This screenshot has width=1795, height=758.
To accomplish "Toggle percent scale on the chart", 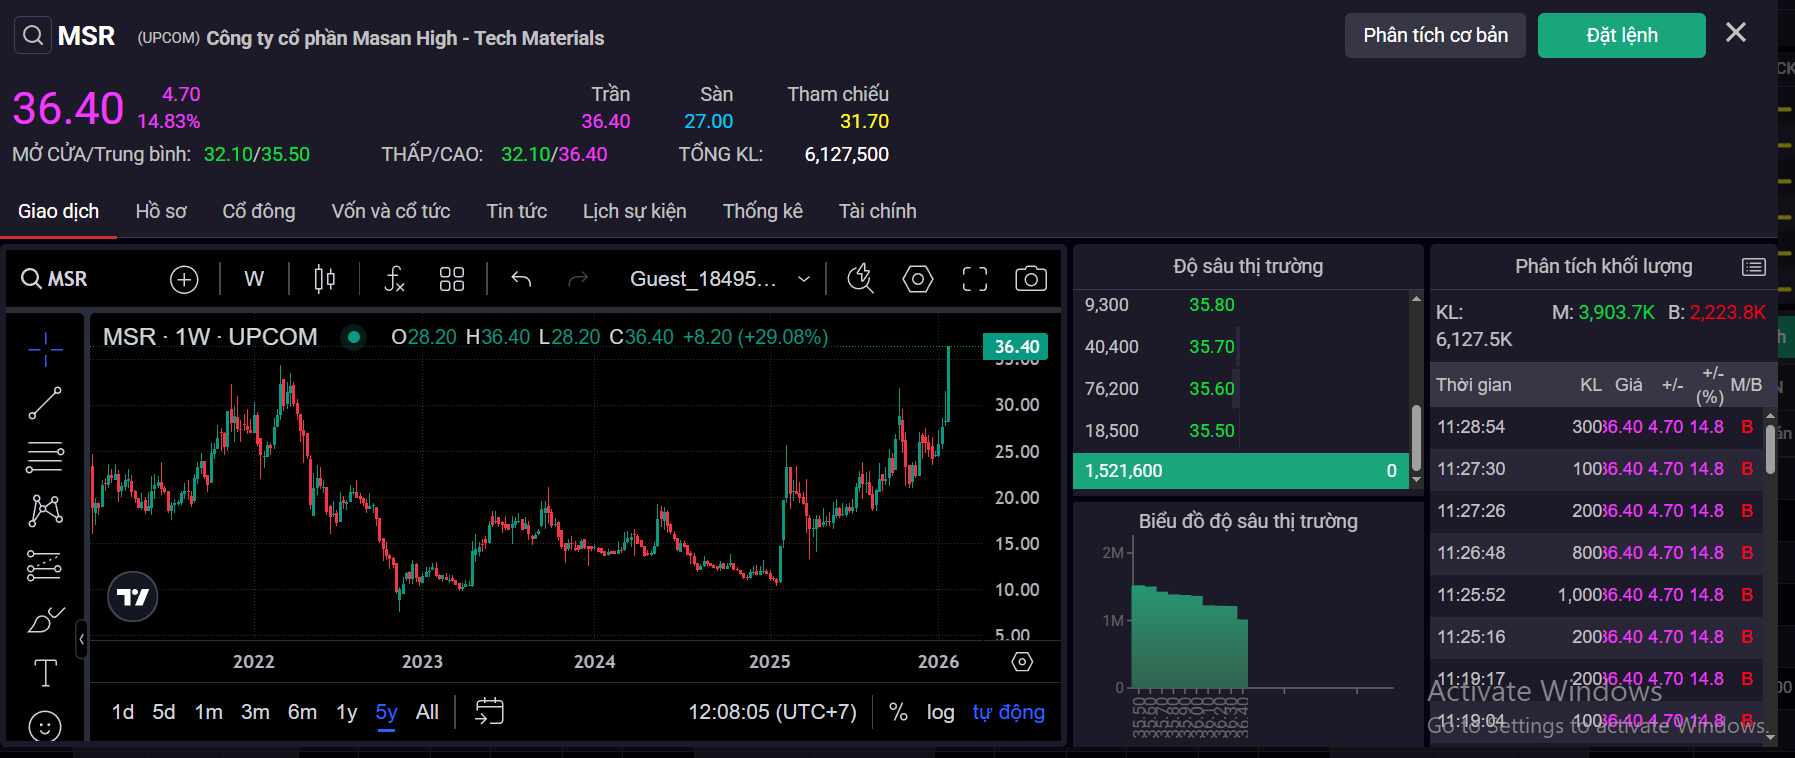I will [898, 712].
